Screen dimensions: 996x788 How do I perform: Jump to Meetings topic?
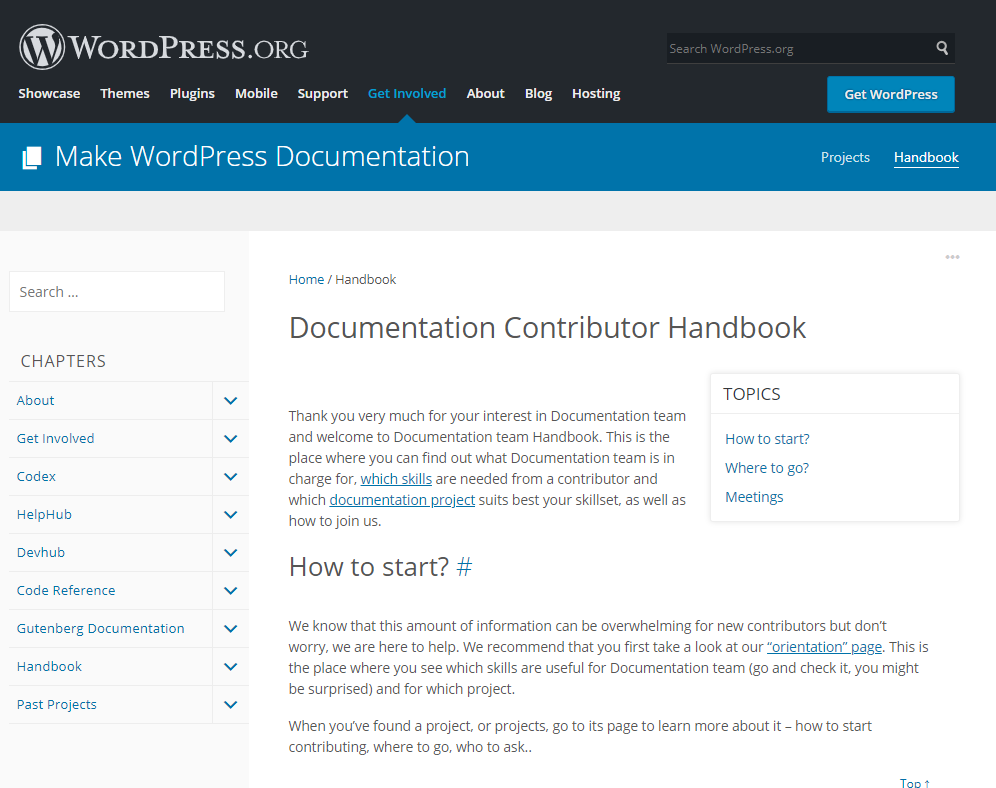[x=754, y=497]
